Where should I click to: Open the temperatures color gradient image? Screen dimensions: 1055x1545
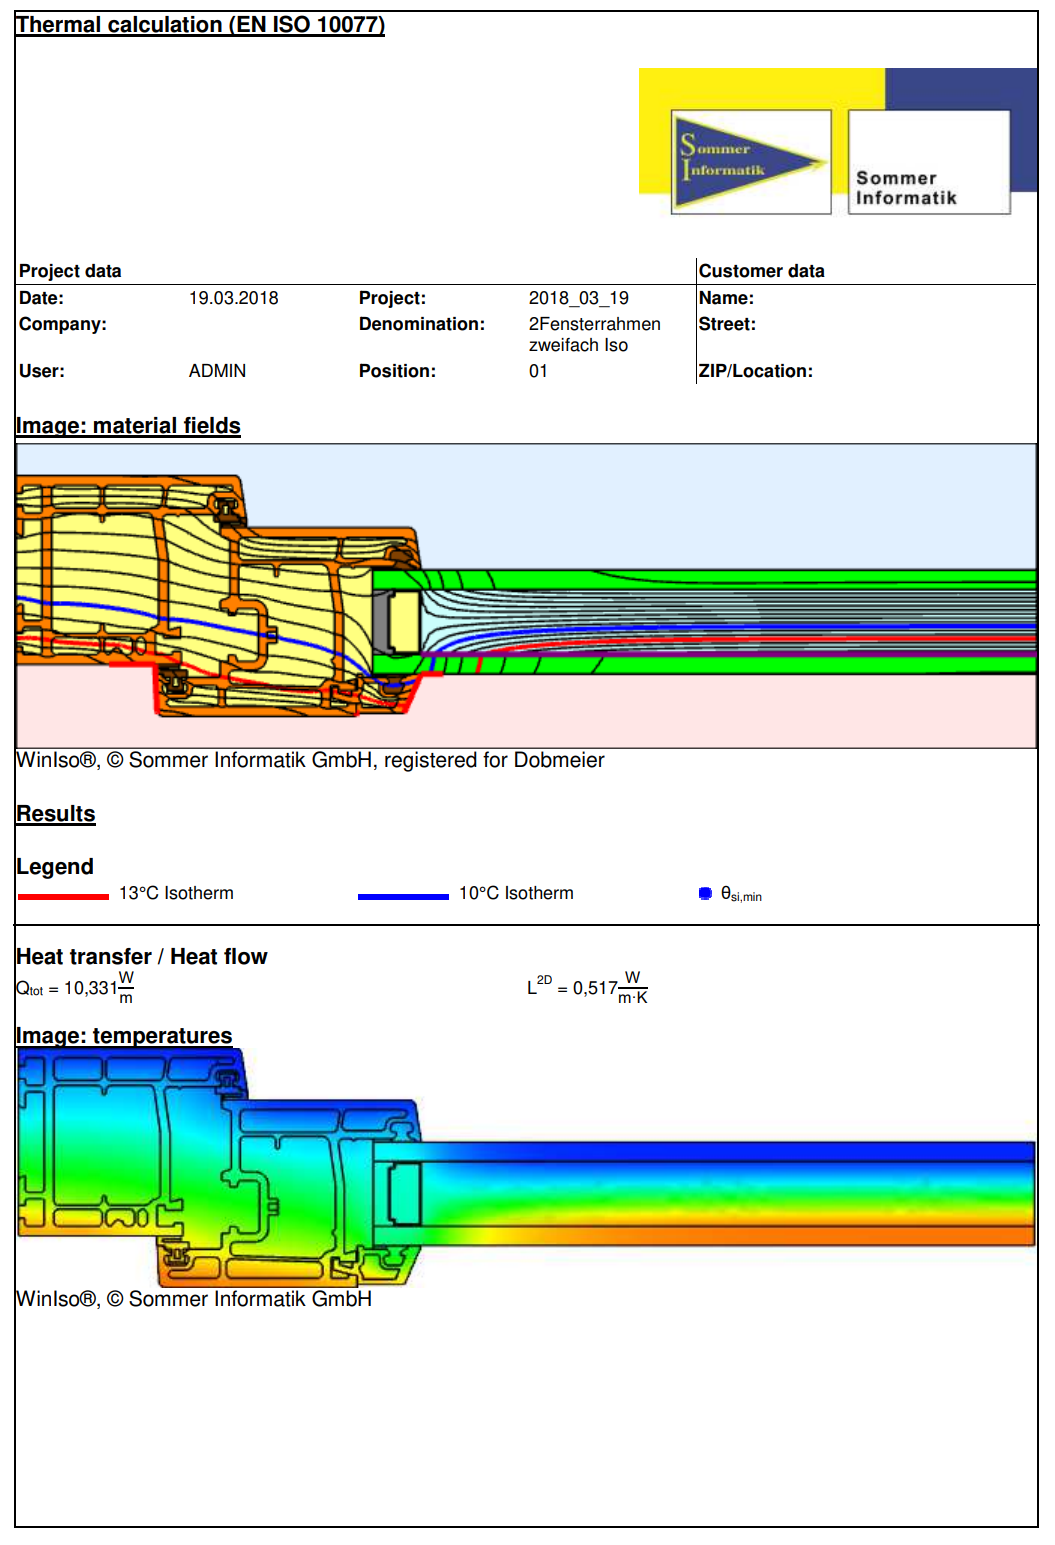click(x=525, y=1167)
